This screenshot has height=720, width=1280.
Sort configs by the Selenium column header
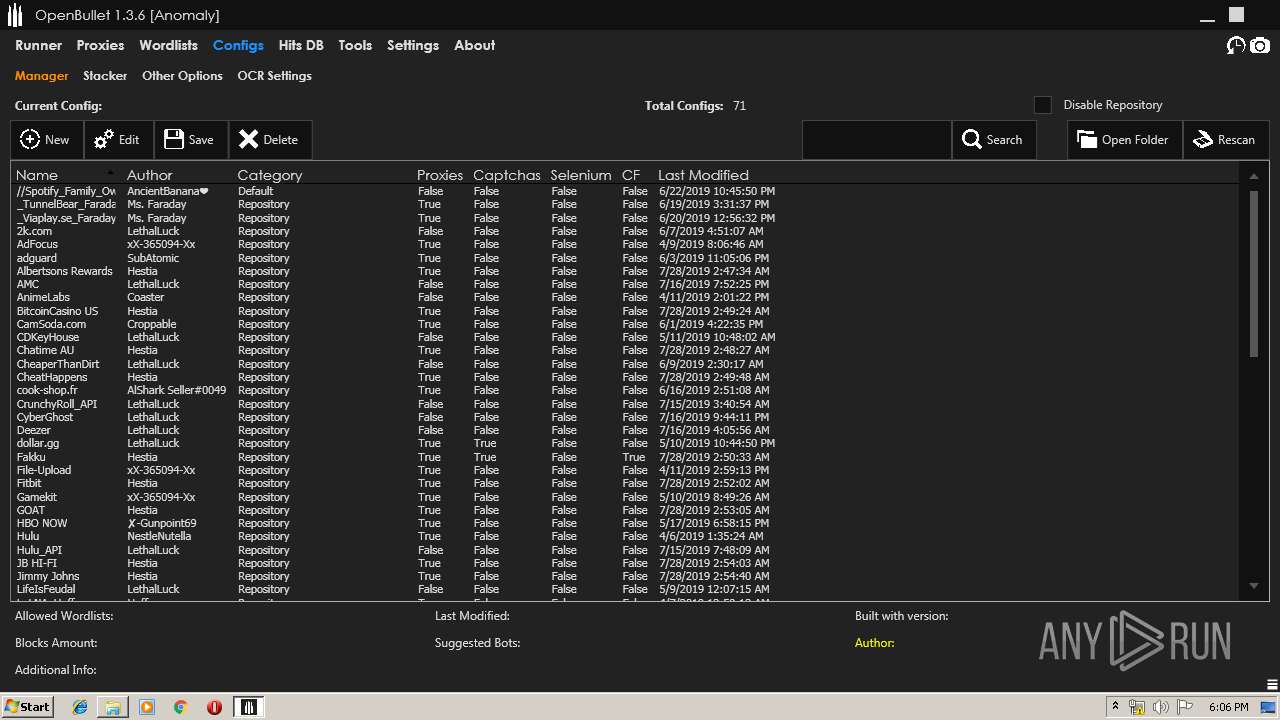pyautogui.click(x=581, y=175)
